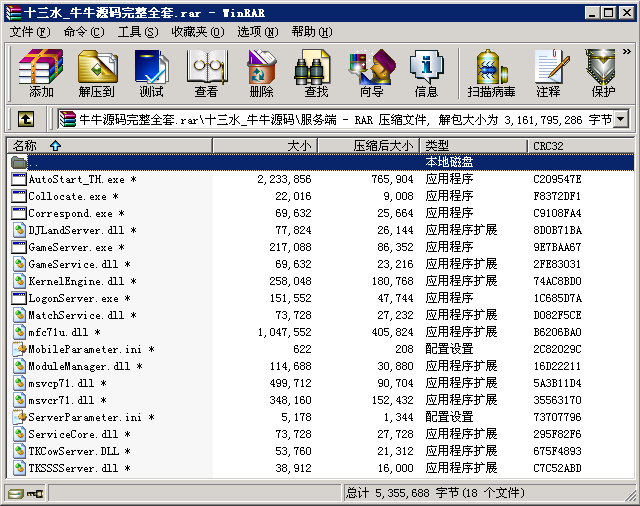Click the parent folder ".." row

[x=34, y=162]
